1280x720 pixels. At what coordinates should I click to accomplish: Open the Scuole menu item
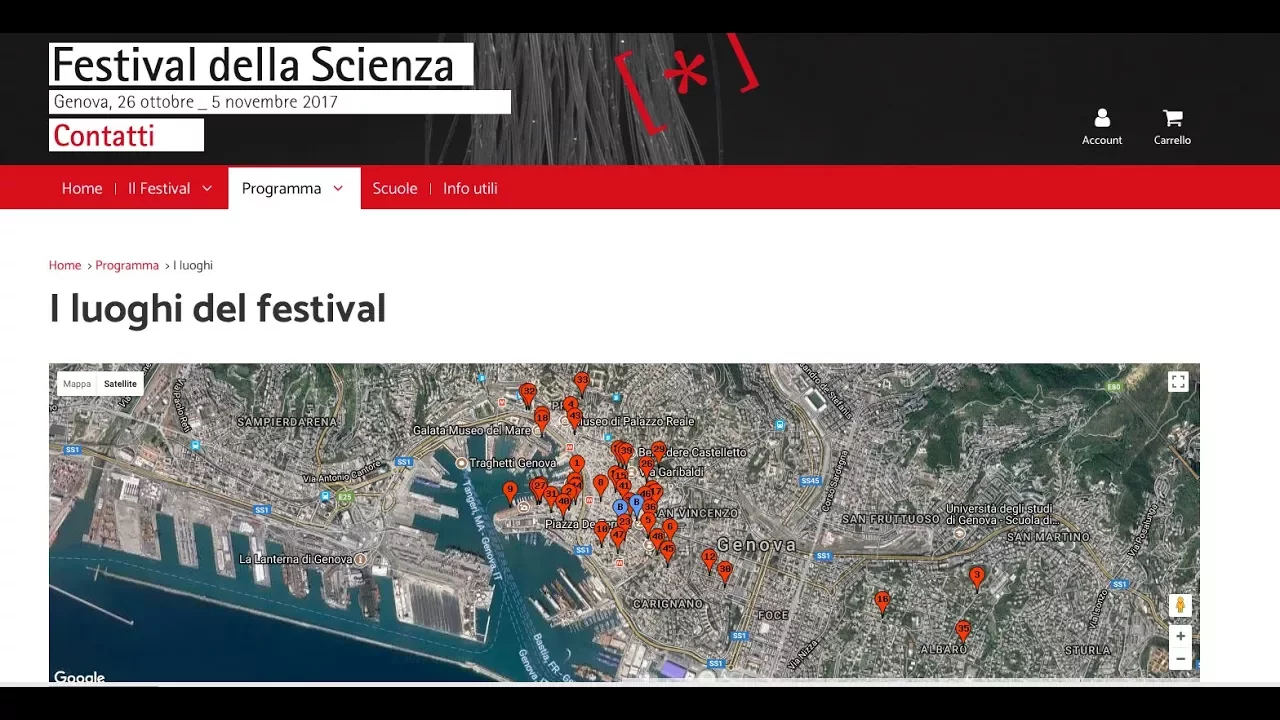point(395,188)
